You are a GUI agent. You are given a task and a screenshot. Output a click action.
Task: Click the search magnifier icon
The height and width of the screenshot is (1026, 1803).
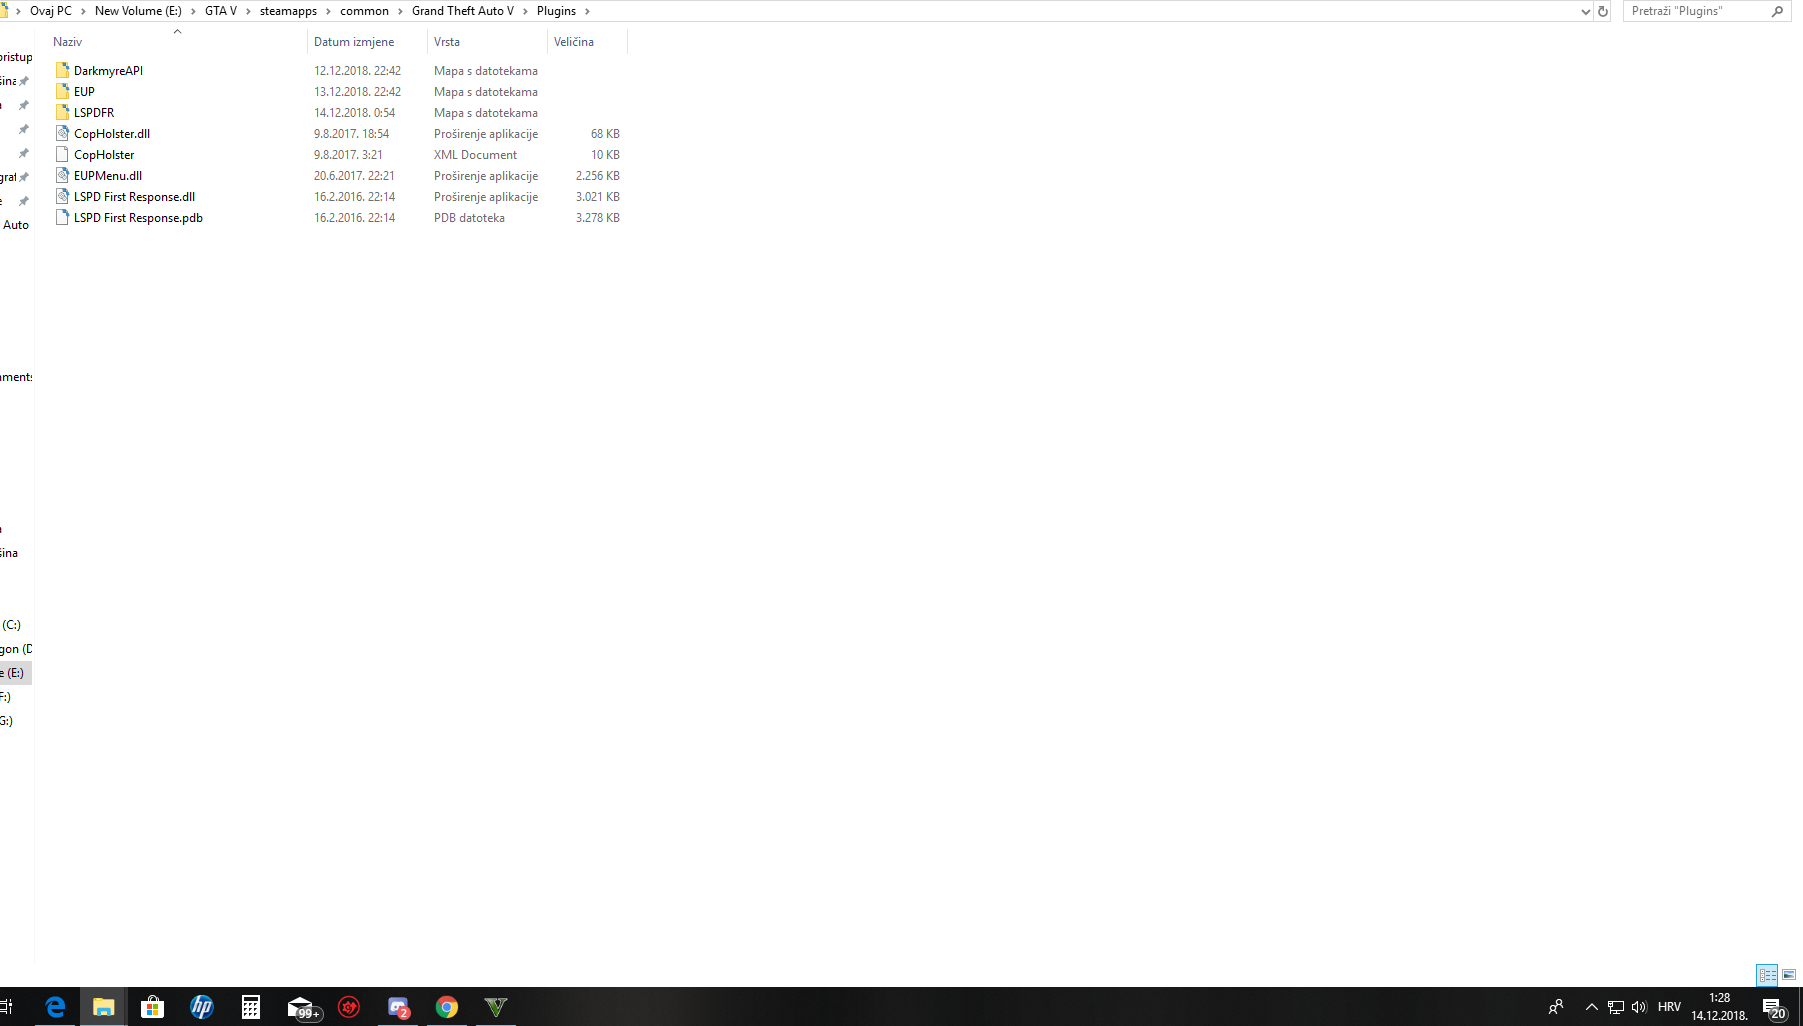click(1777, 11)
